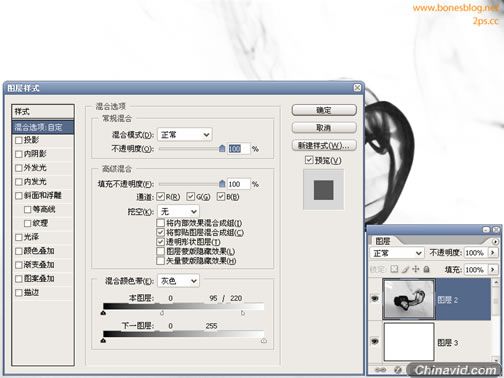This screenshot has width=504, height=378.
Task: Select the 样式 header in styles list
Action: [x=43, y=112]
